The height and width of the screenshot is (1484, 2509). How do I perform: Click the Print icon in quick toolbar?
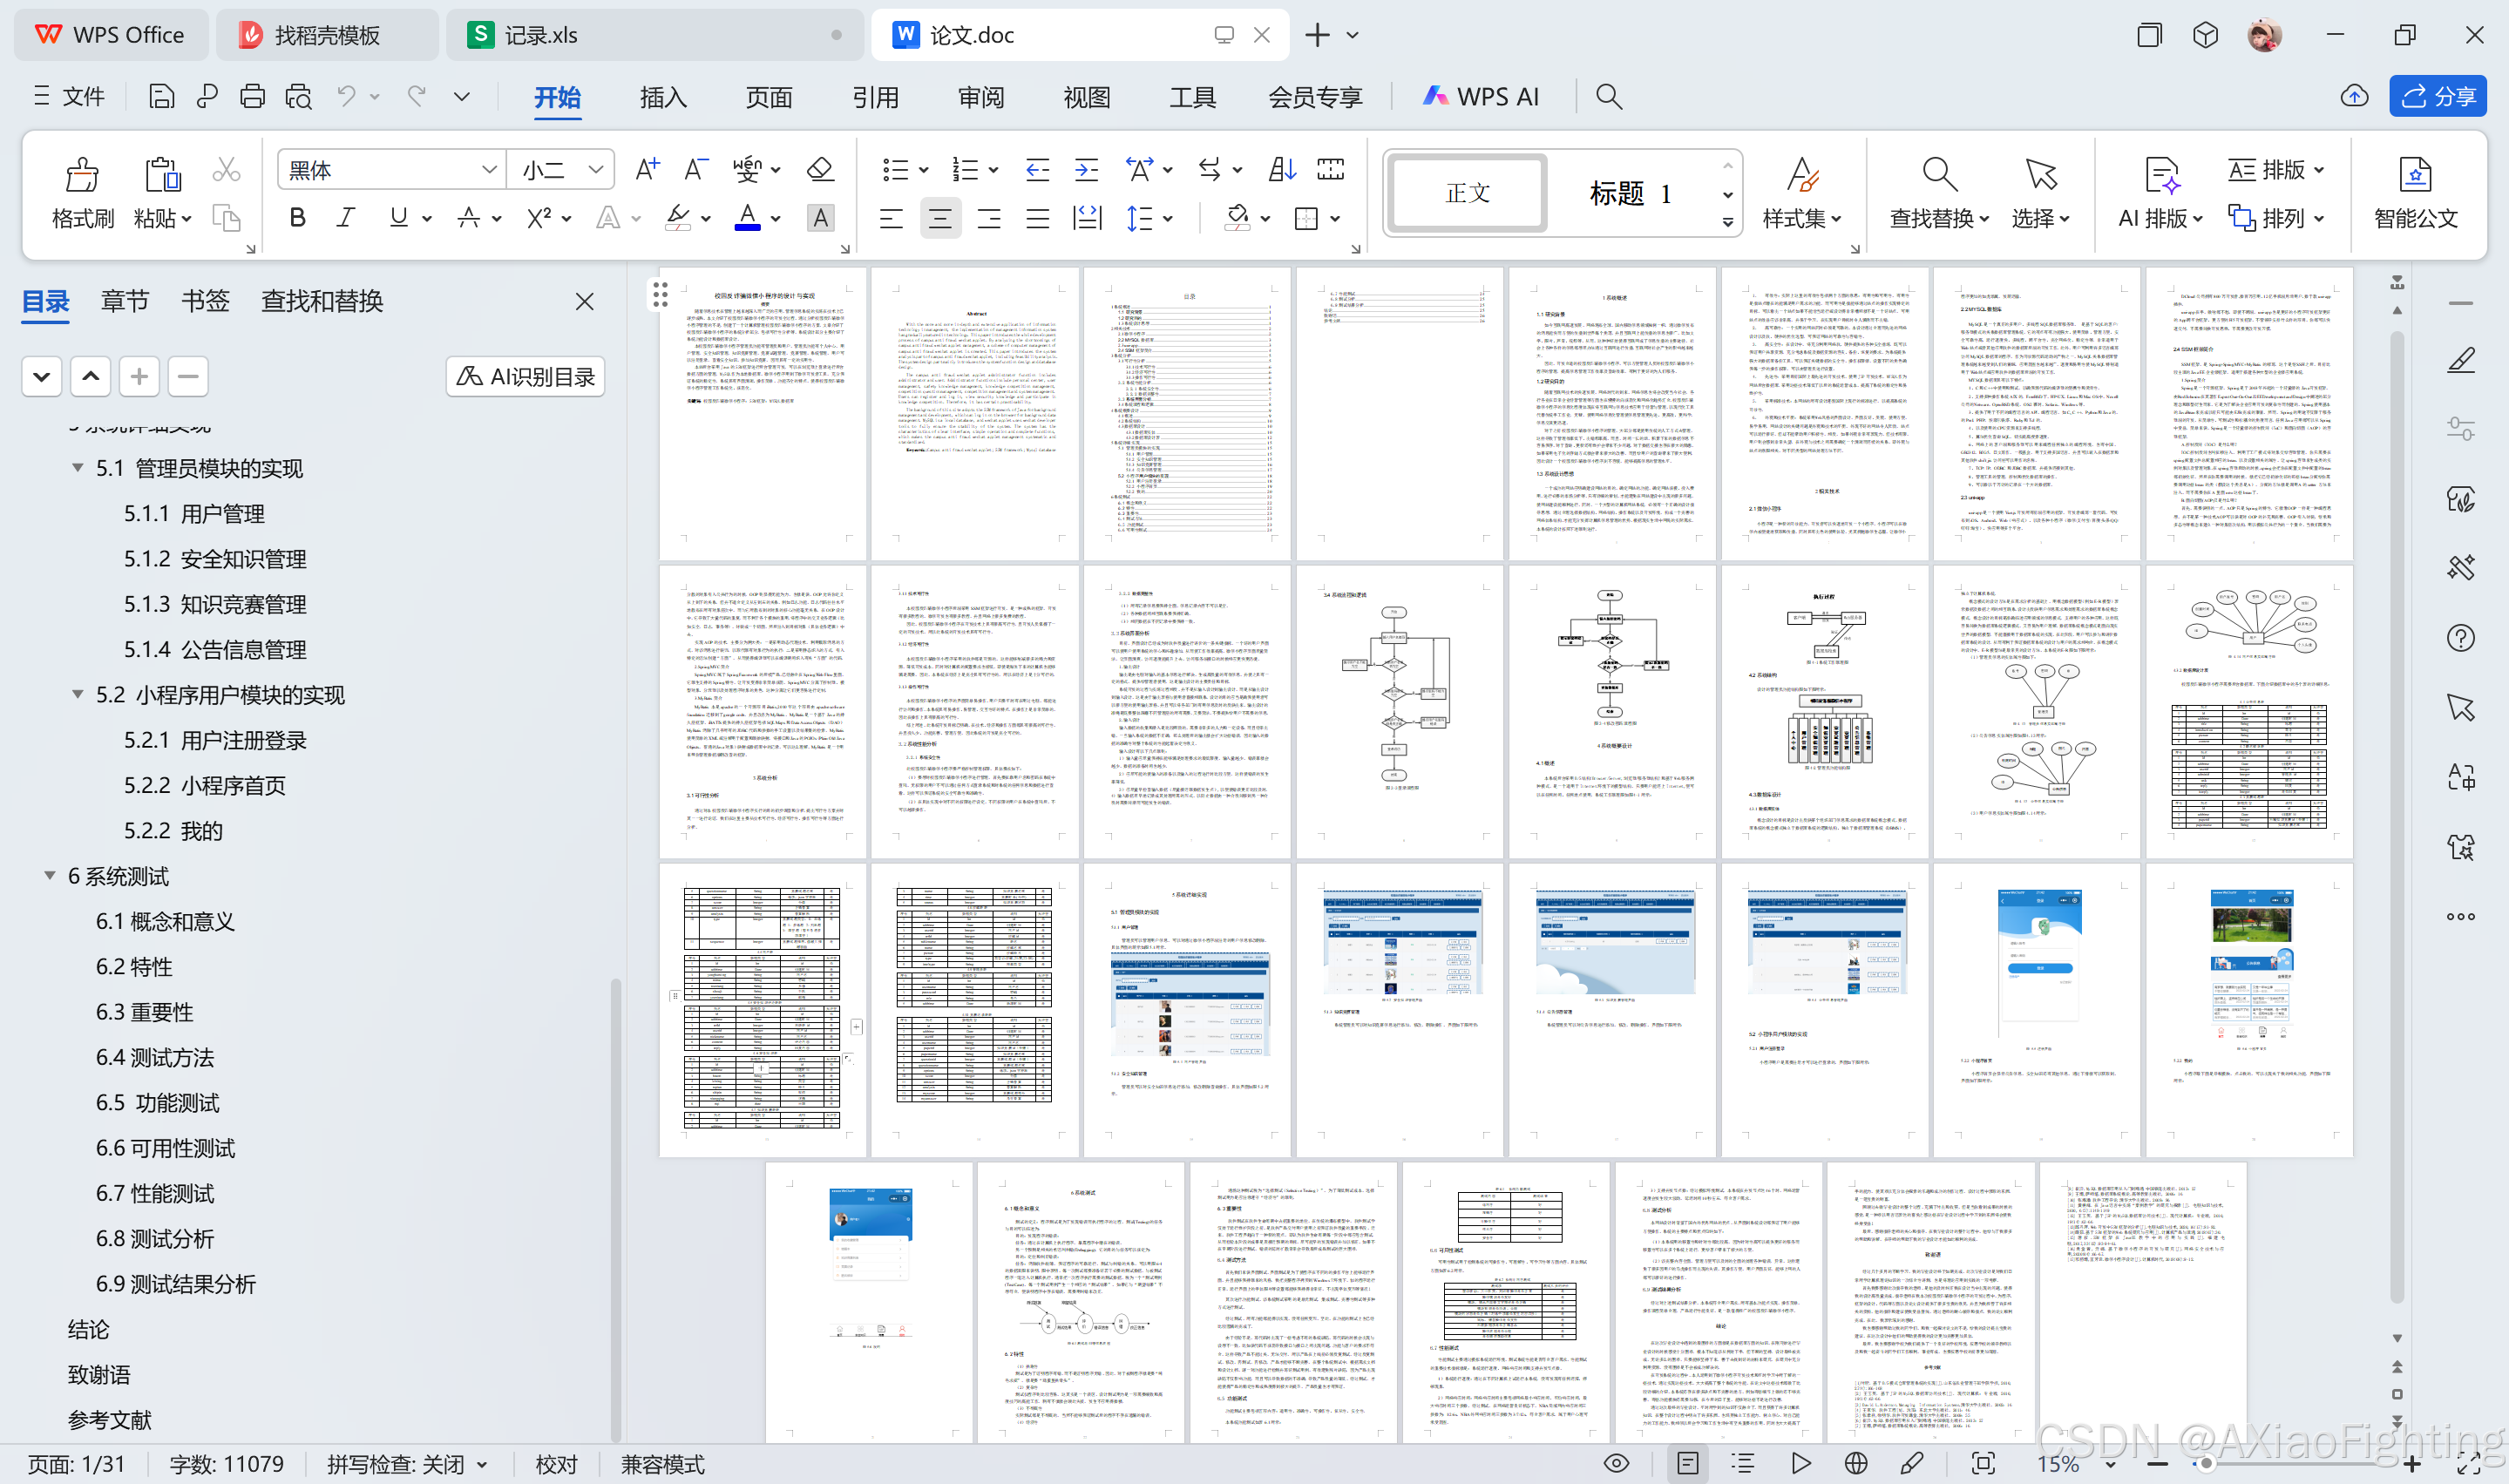pos(252,96)
